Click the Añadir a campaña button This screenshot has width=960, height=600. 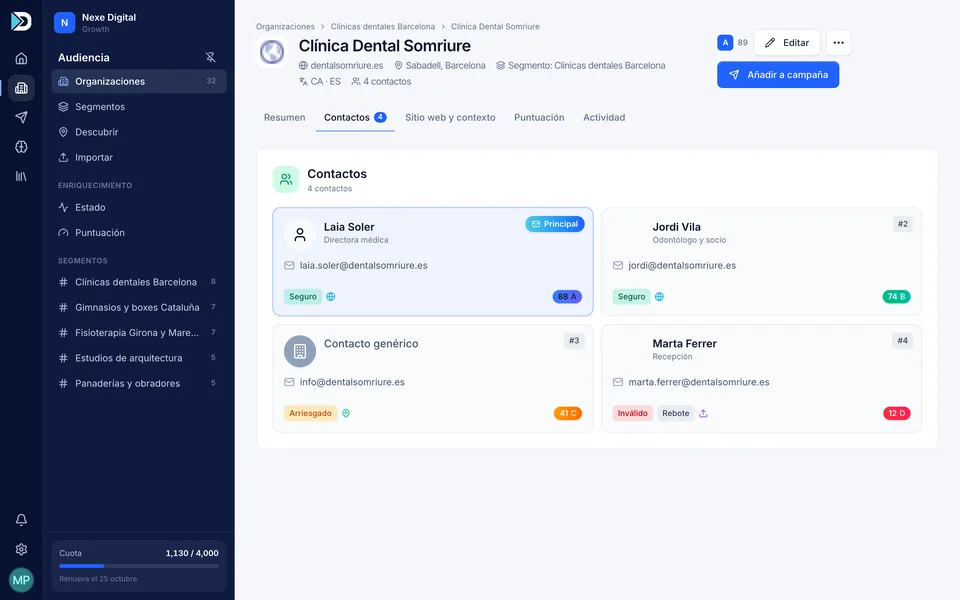(778, 75)
